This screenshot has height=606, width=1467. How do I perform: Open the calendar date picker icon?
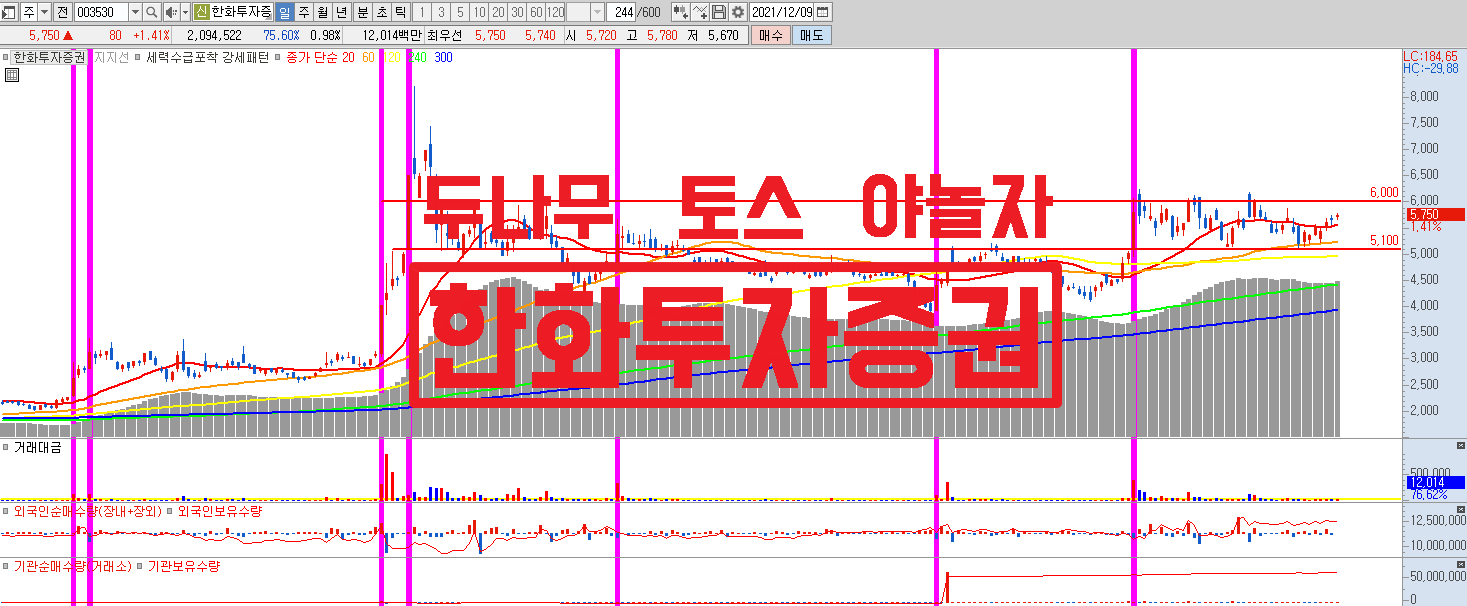822,12
